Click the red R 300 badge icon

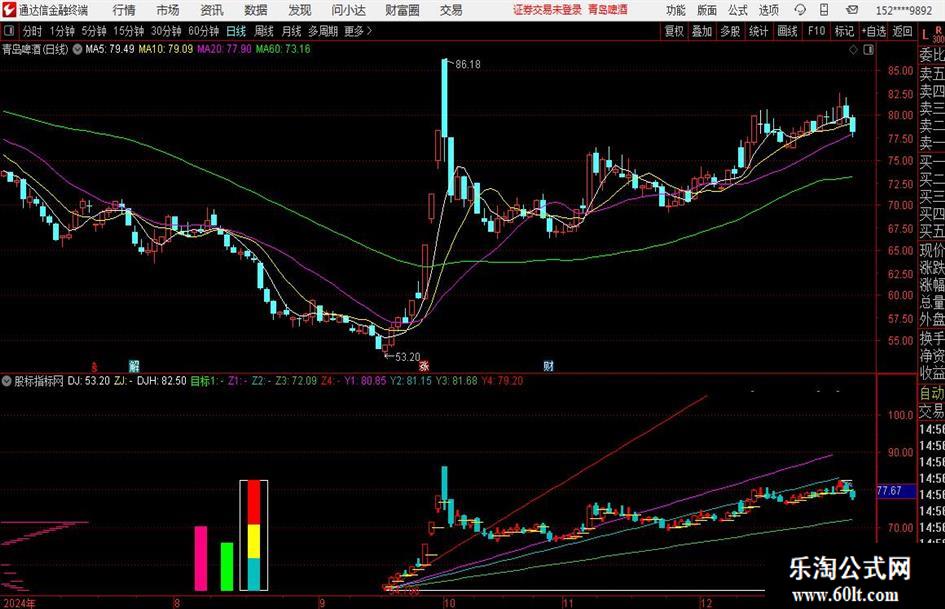click(x=939, y=34)
